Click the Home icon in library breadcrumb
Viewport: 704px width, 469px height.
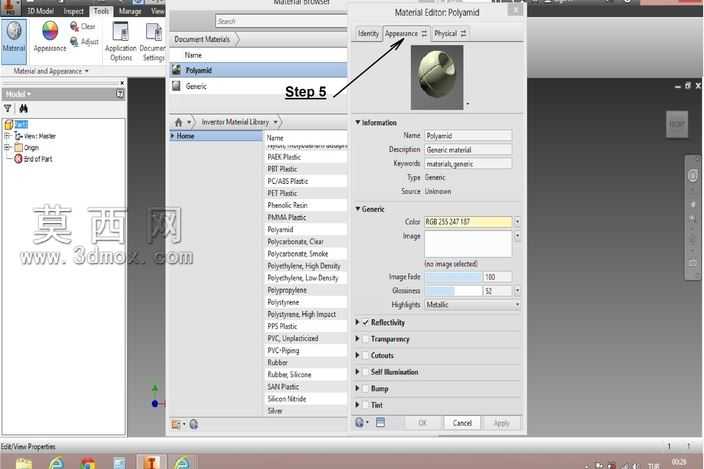[x=178, y=122]
